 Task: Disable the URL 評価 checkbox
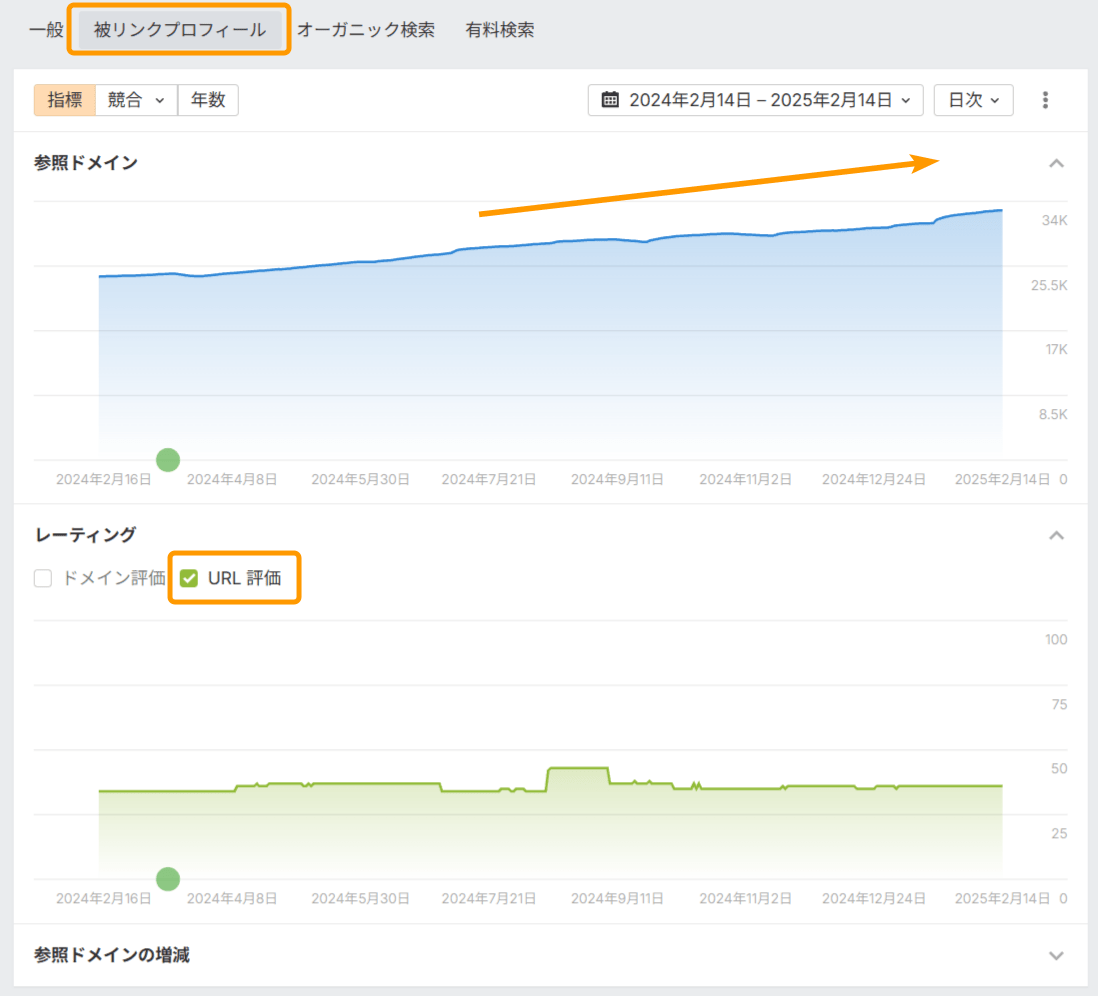click(189, 578)
